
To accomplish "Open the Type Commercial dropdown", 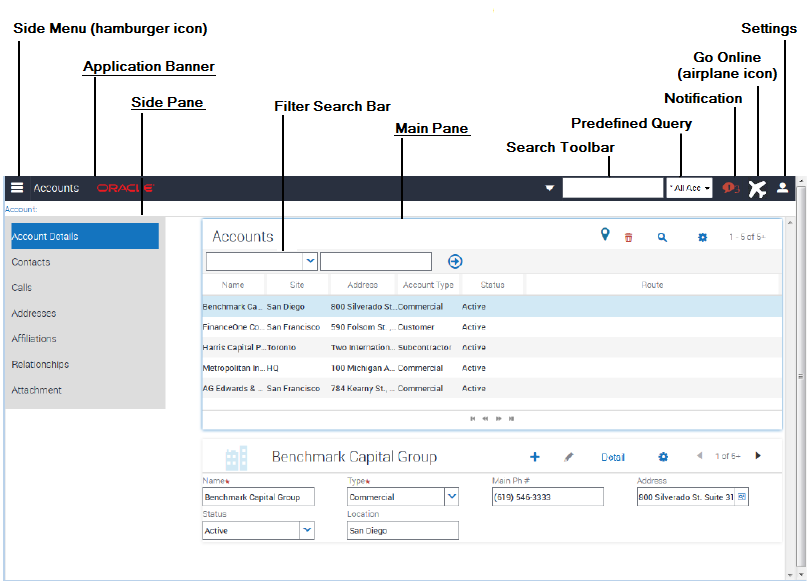I will point(452,496).
